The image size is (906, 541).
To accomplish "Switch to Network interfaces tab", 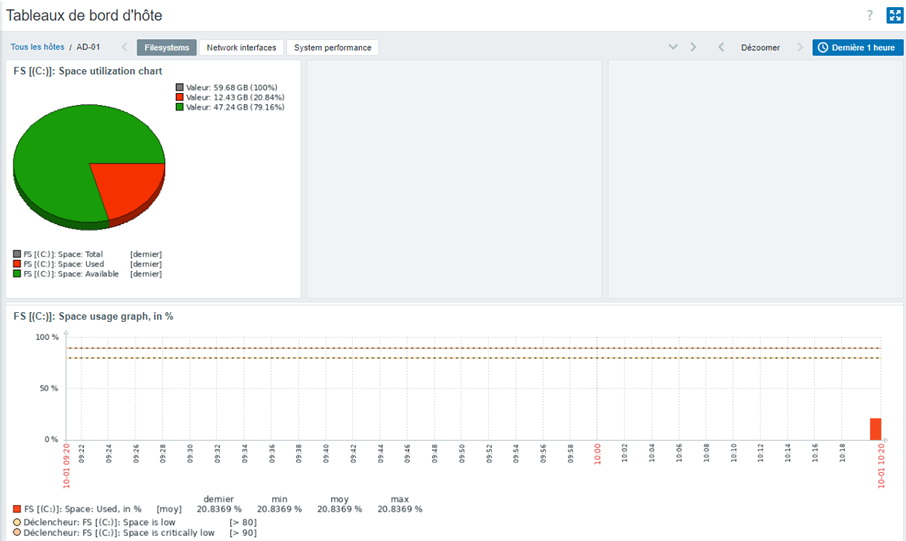I will (242, 47).
